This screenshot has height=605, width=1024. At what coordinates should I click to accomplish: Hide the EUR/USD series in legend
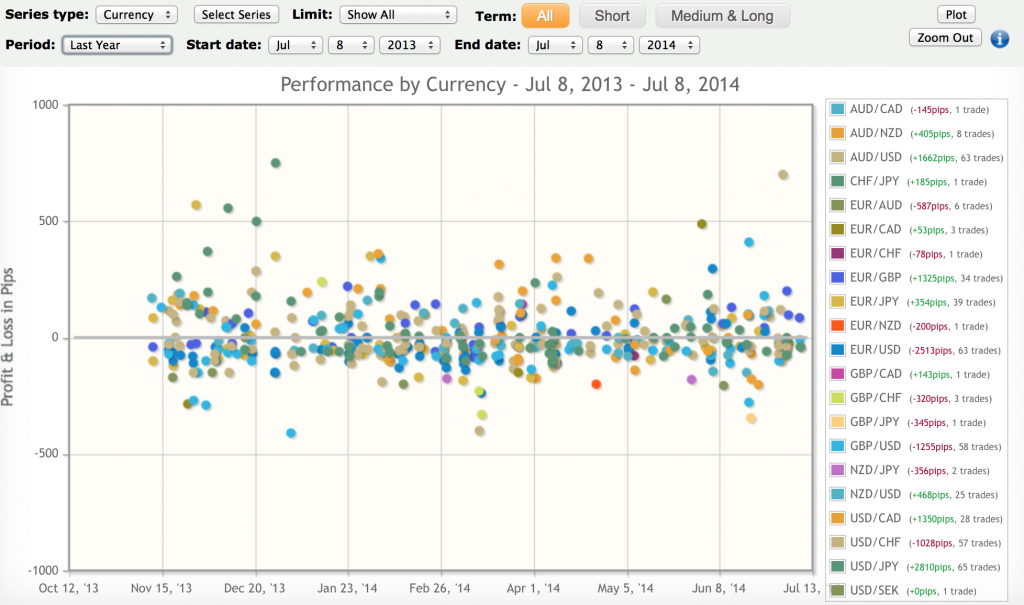[x=874, y=350]
